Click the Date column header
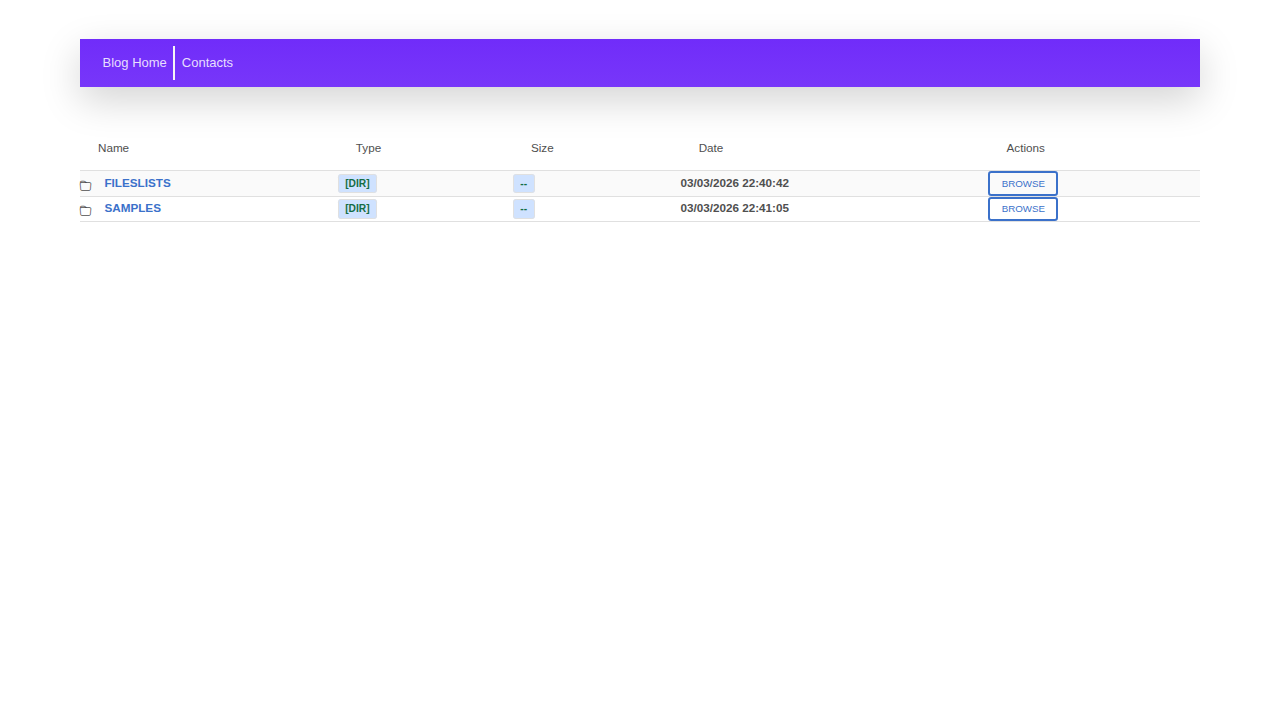The height and width of the screenshot is (720, 1280). click(x=710, y=148)
